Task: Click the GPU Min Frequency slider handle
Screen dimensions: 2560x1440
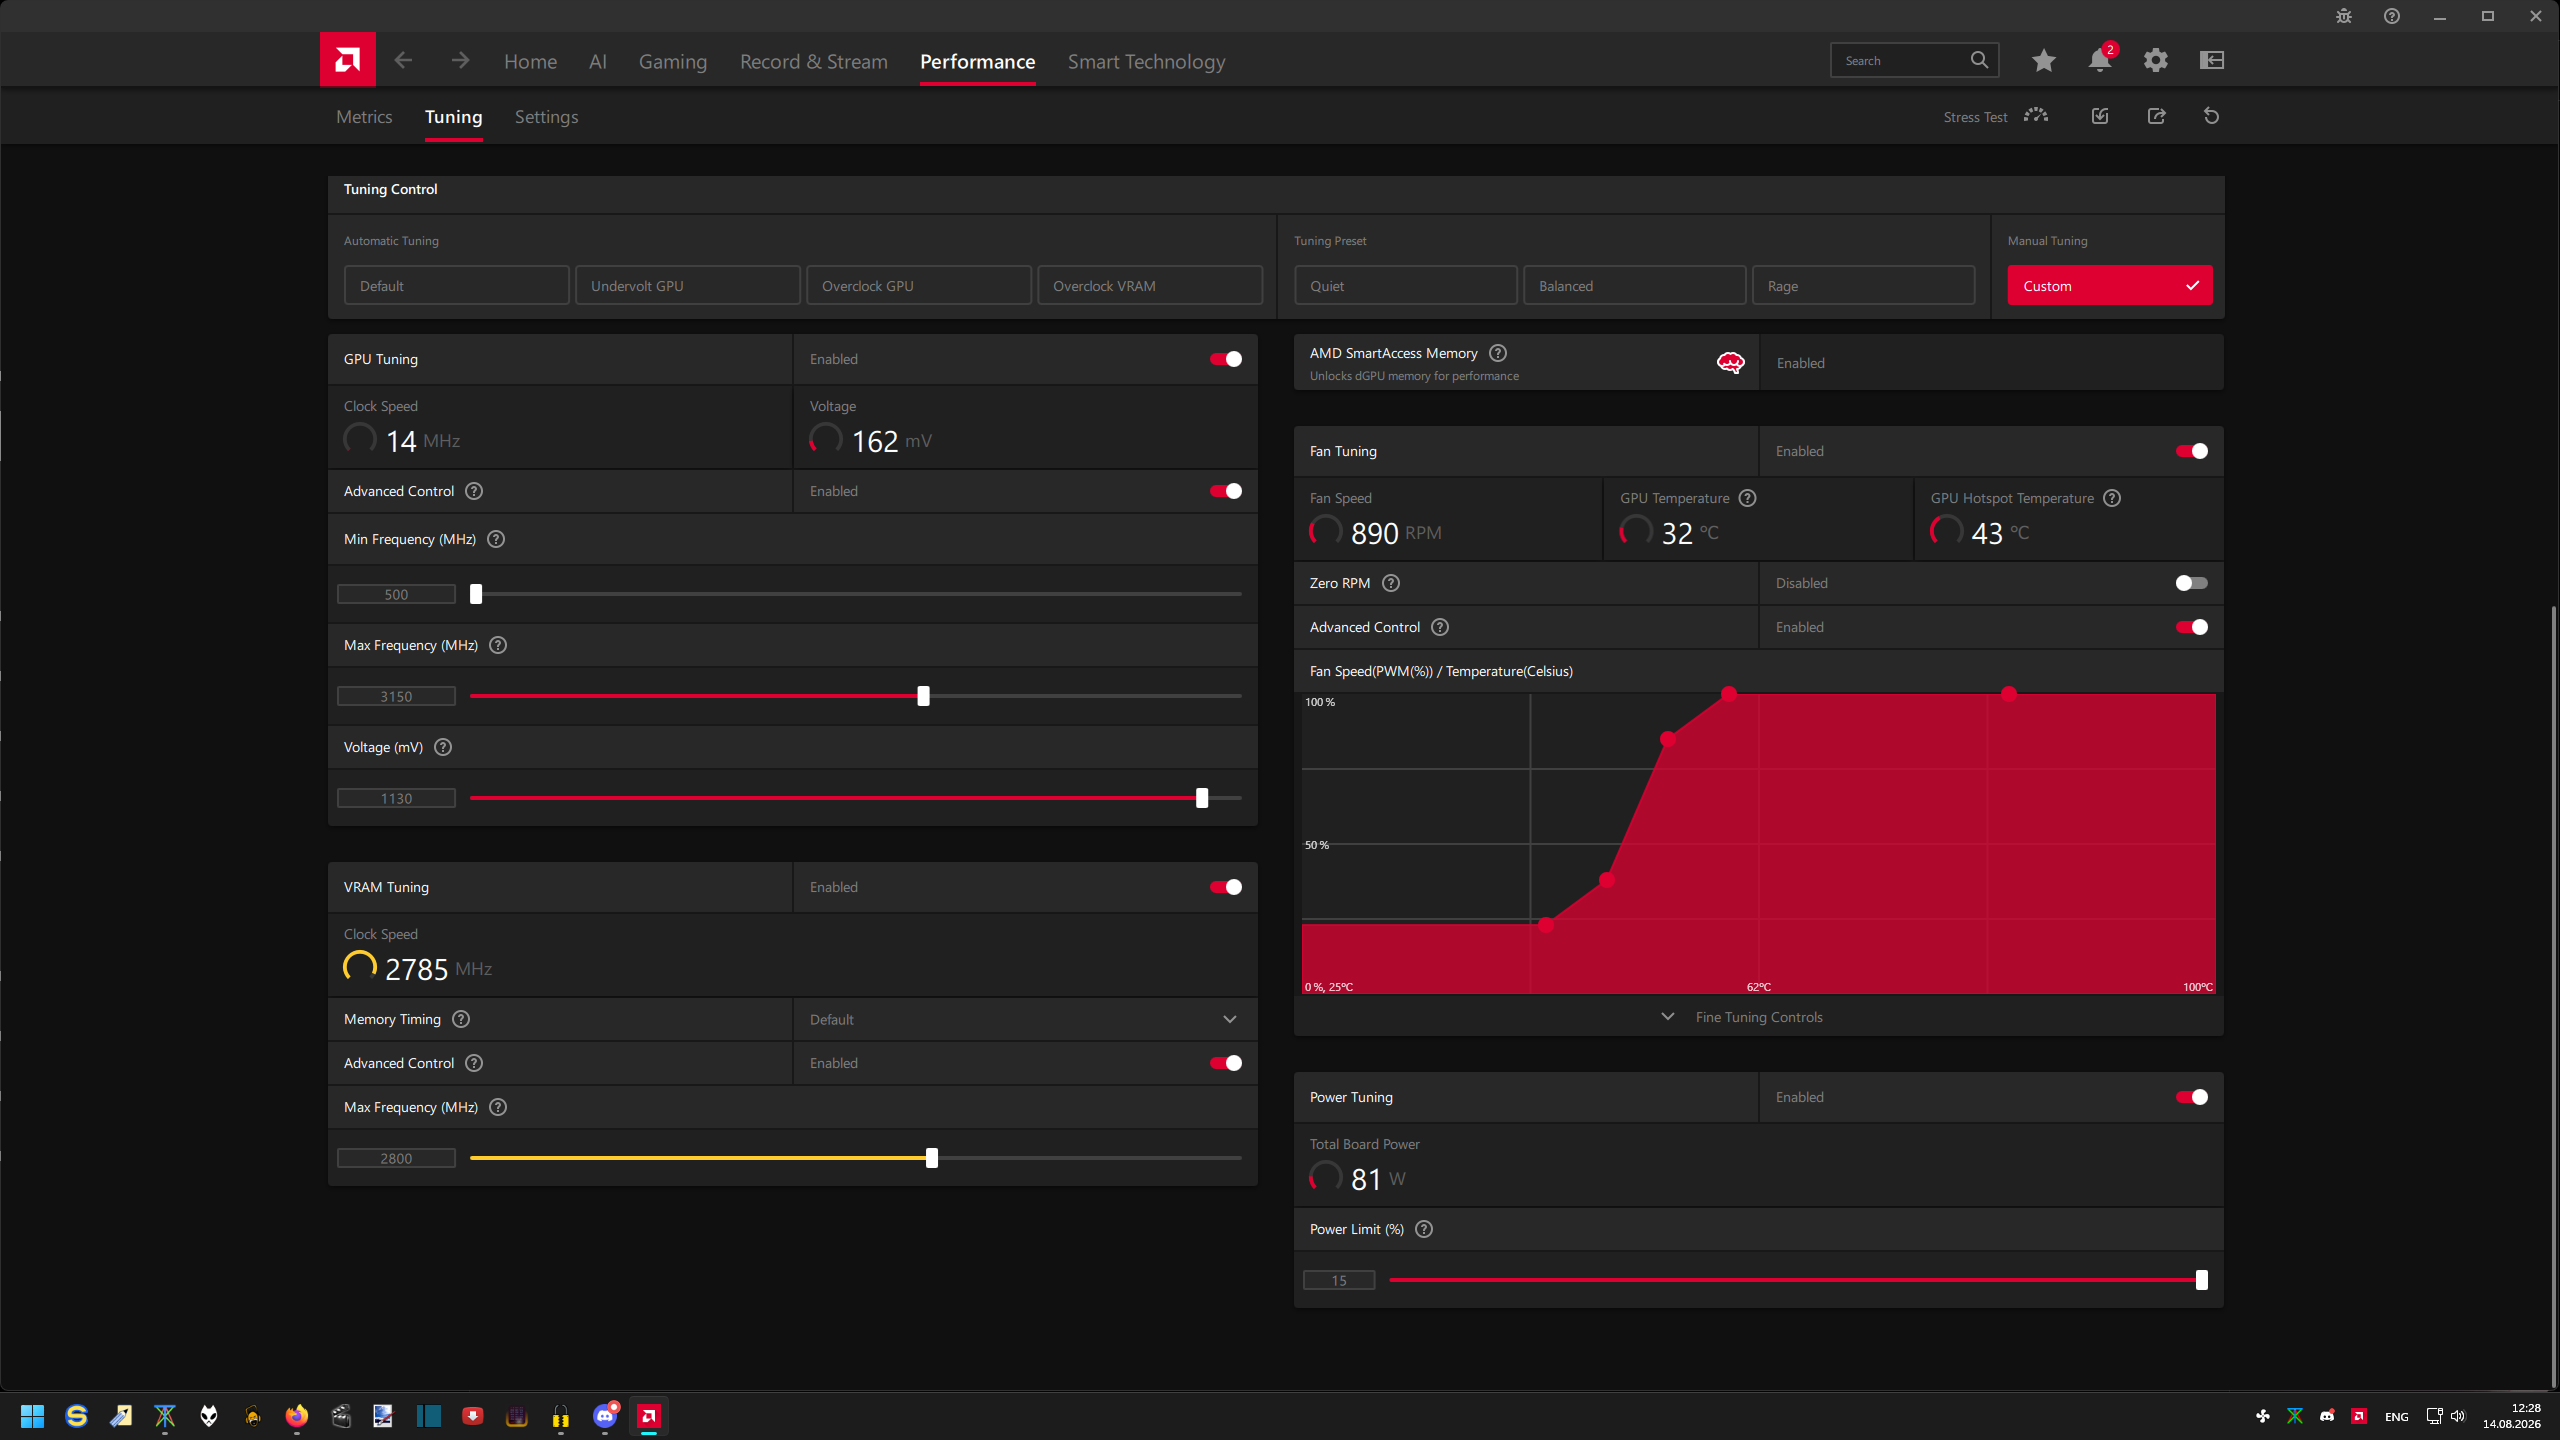Action: [476, 594]
